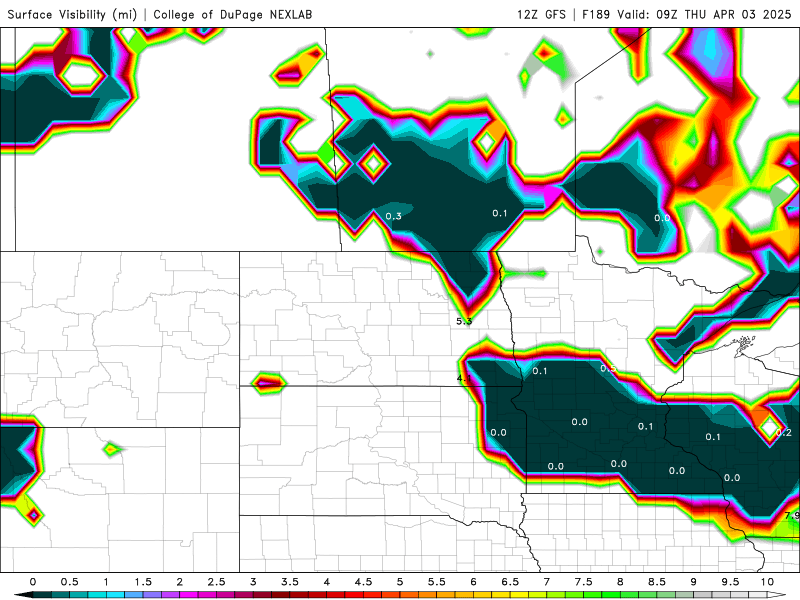The width and height of the screenshot is (800, 600).
Task: Click the colorbar tick label "1.5"
Action: (143, 582)
